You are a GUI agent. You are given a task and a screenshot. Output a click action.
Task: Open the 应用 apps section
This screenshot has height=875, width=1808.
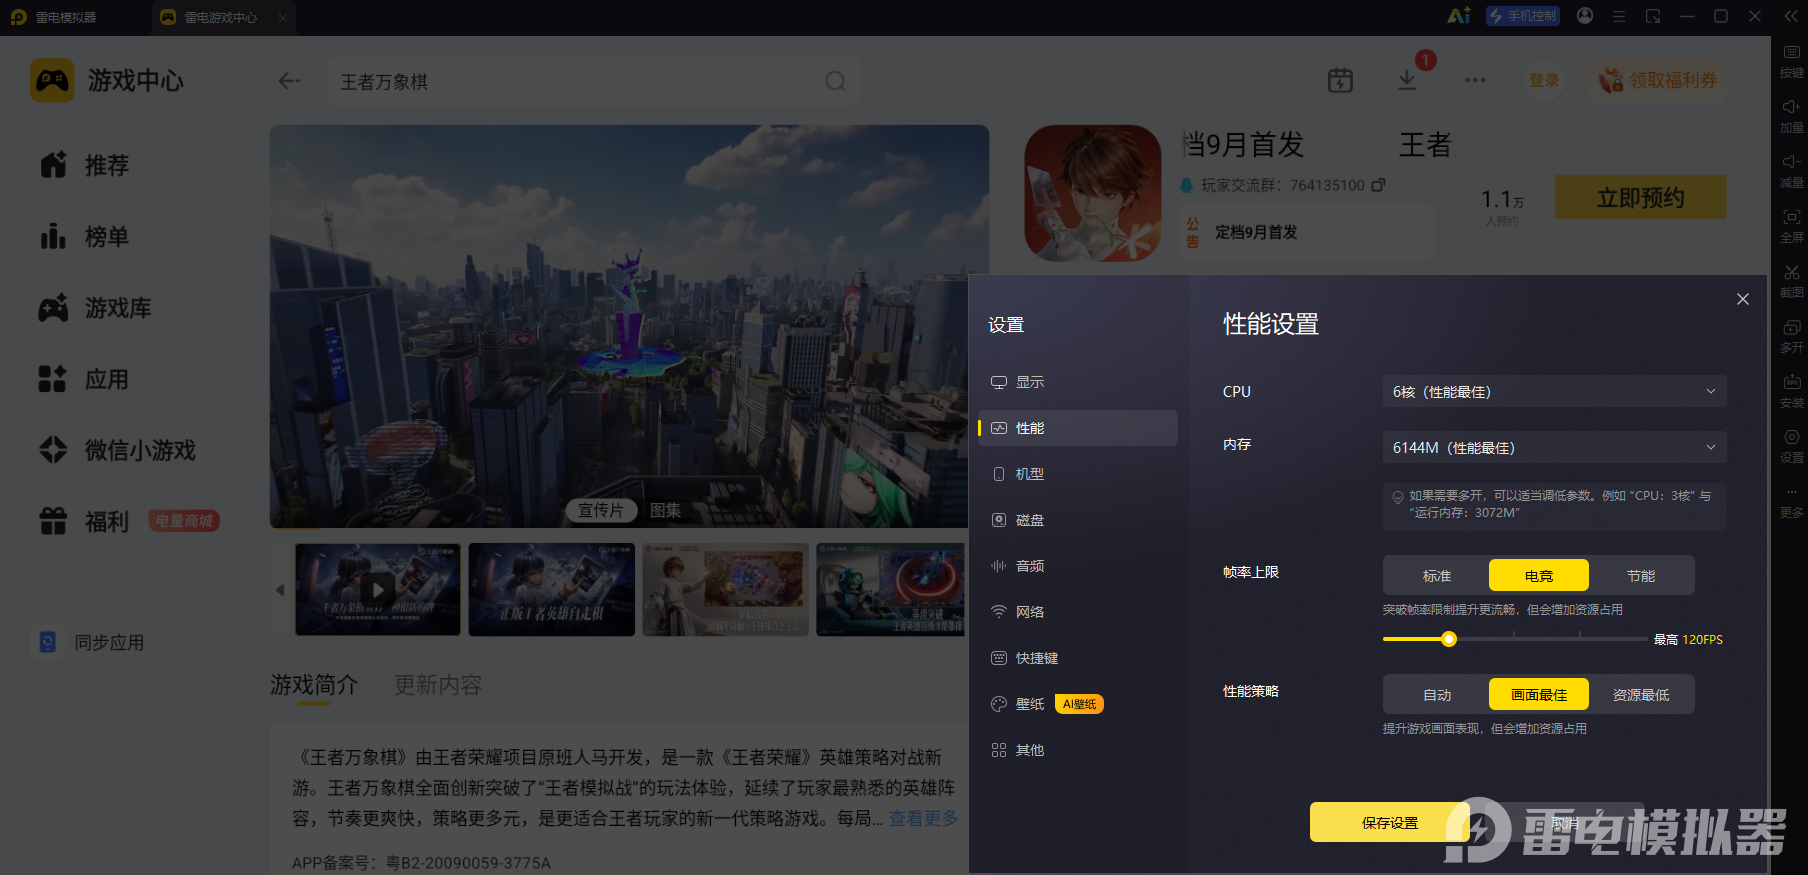(85, 379)
